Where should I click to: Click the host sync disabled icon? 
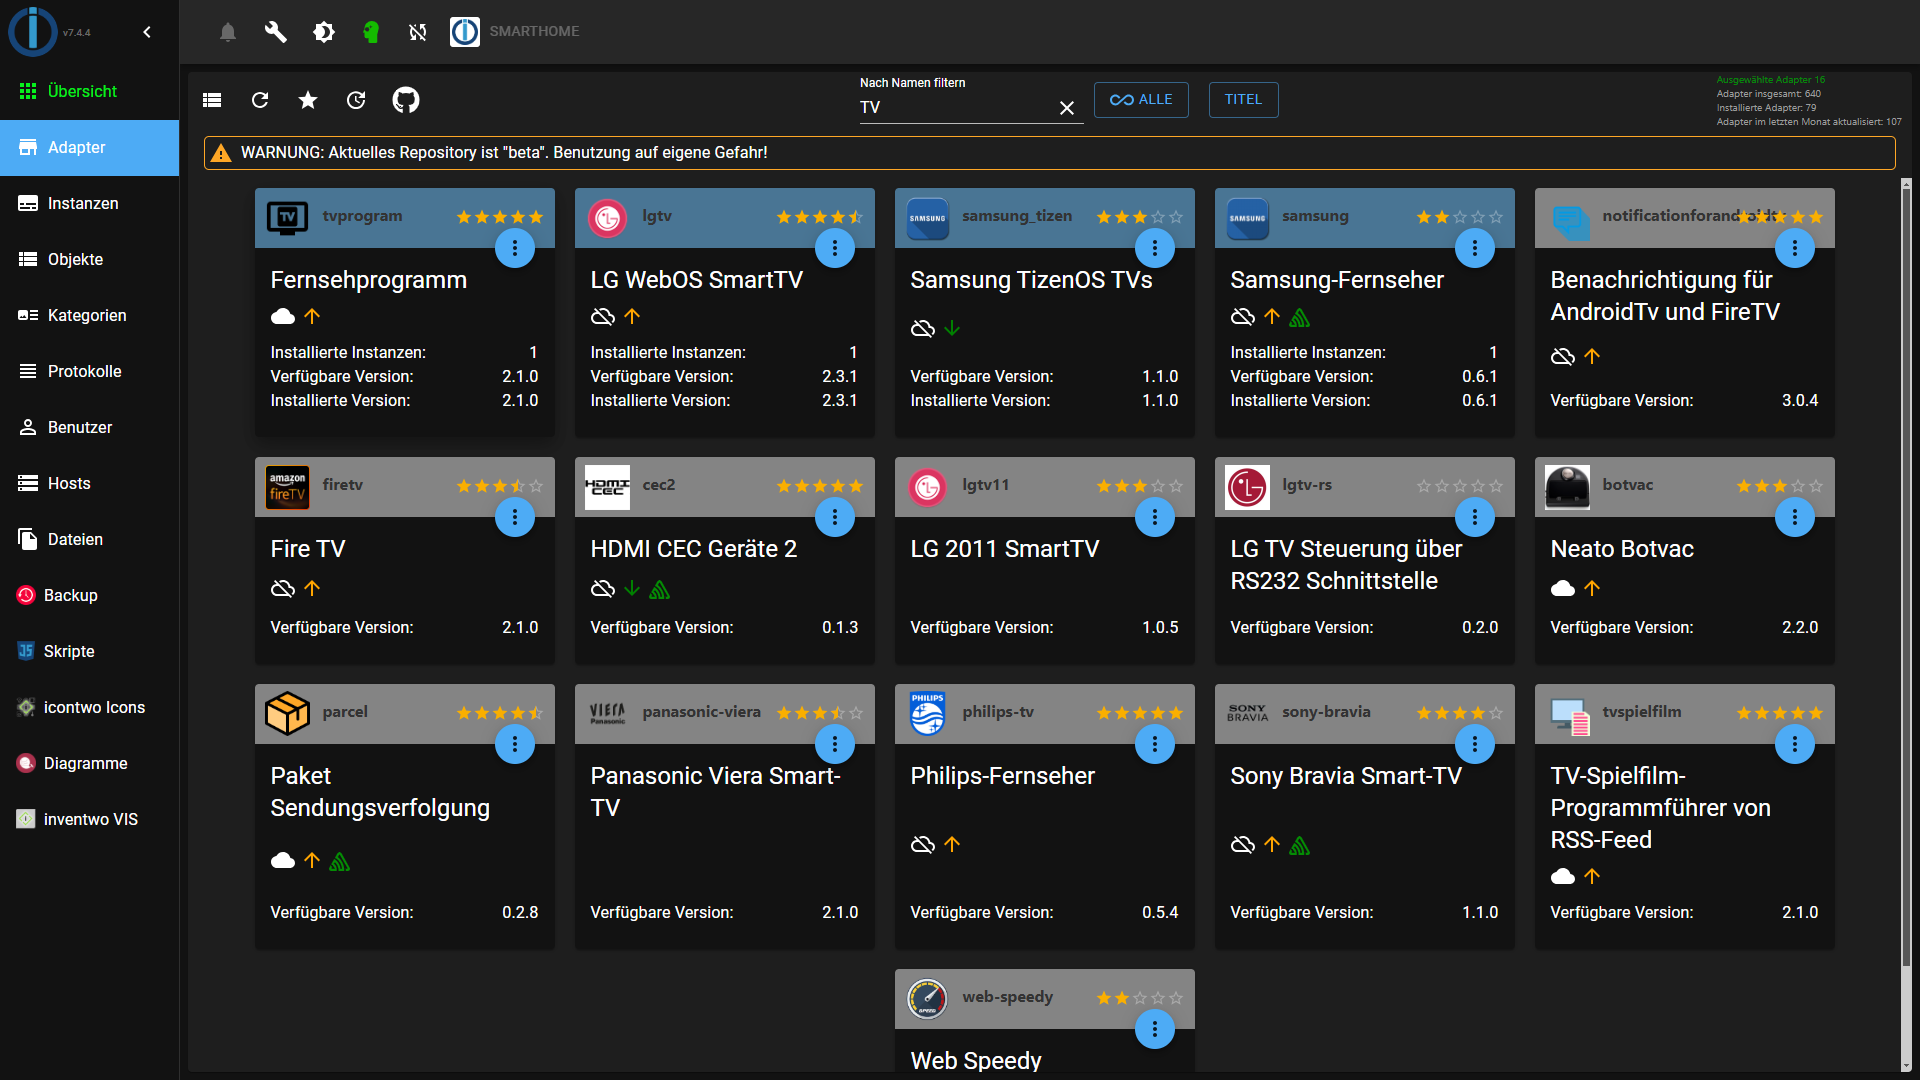click(418, 32)
